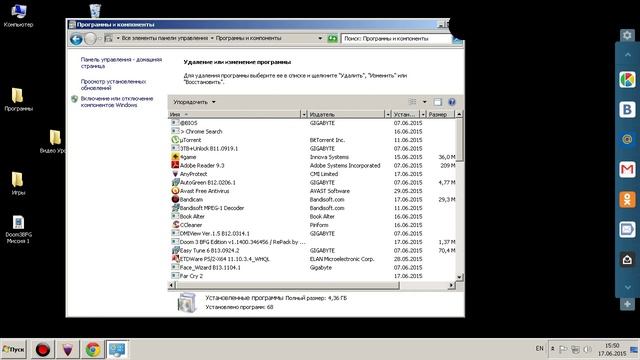Select CCleaner in the list
This screenshot has height=360, width=640.
[x=313, y=225]
